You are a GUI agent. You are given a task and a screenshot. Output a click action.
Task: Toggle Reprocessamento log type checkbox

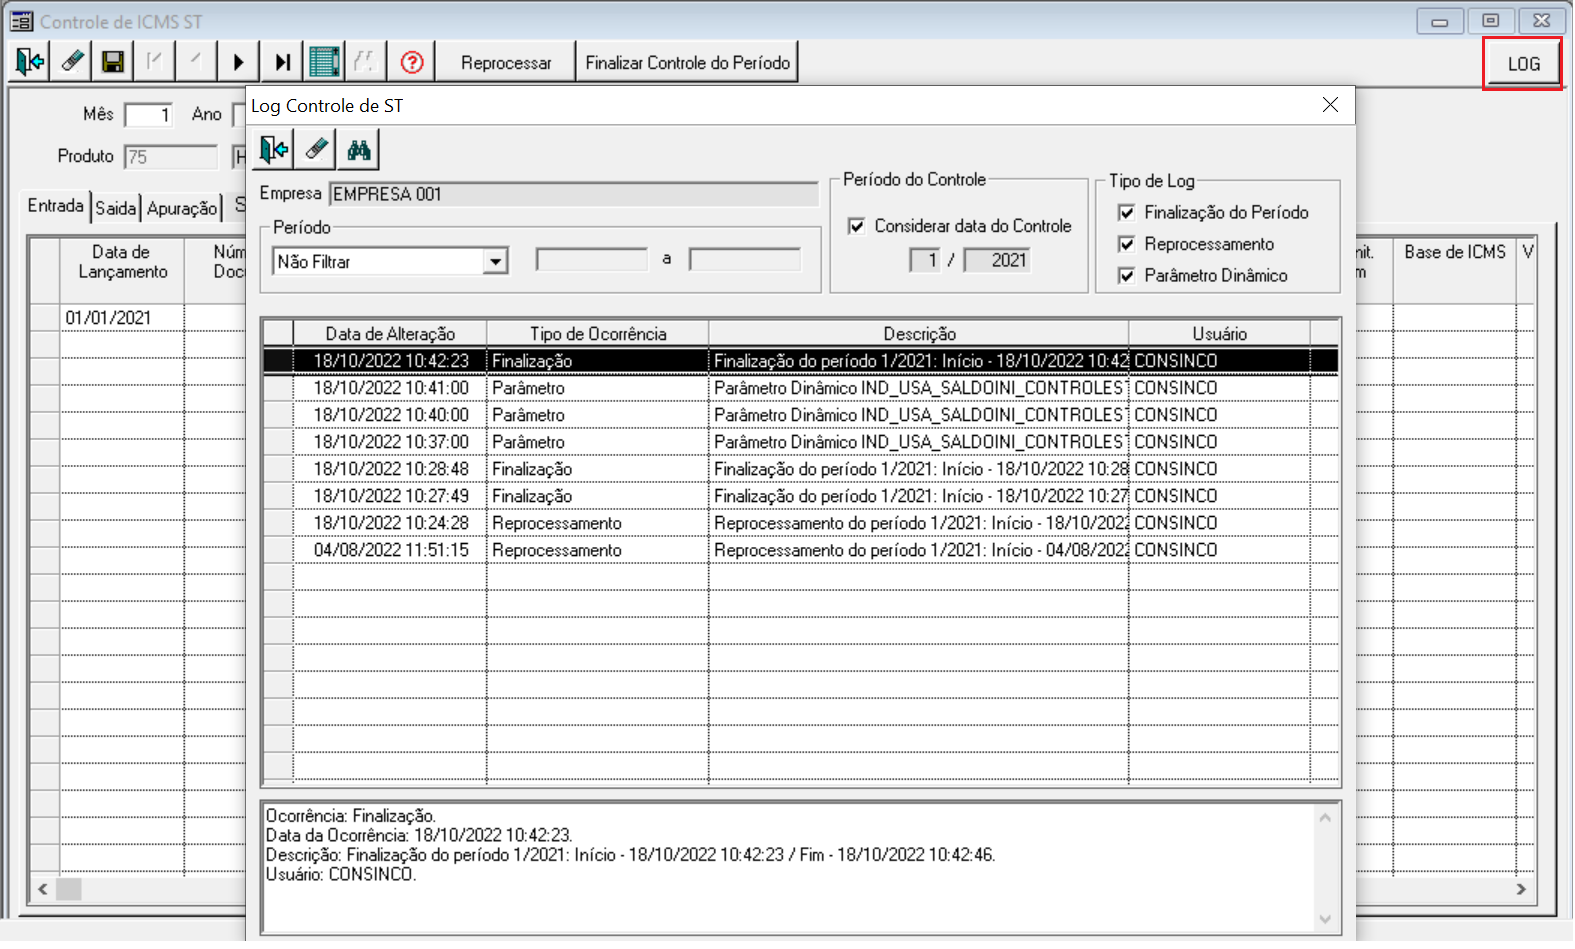(x=1126, y=244)
